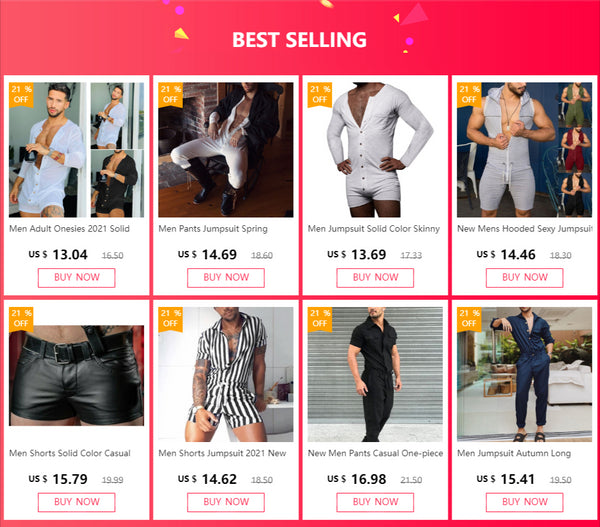Select the black leather shorts product image
This screenshot has height=527, width=600.
[x=76, y=374]
